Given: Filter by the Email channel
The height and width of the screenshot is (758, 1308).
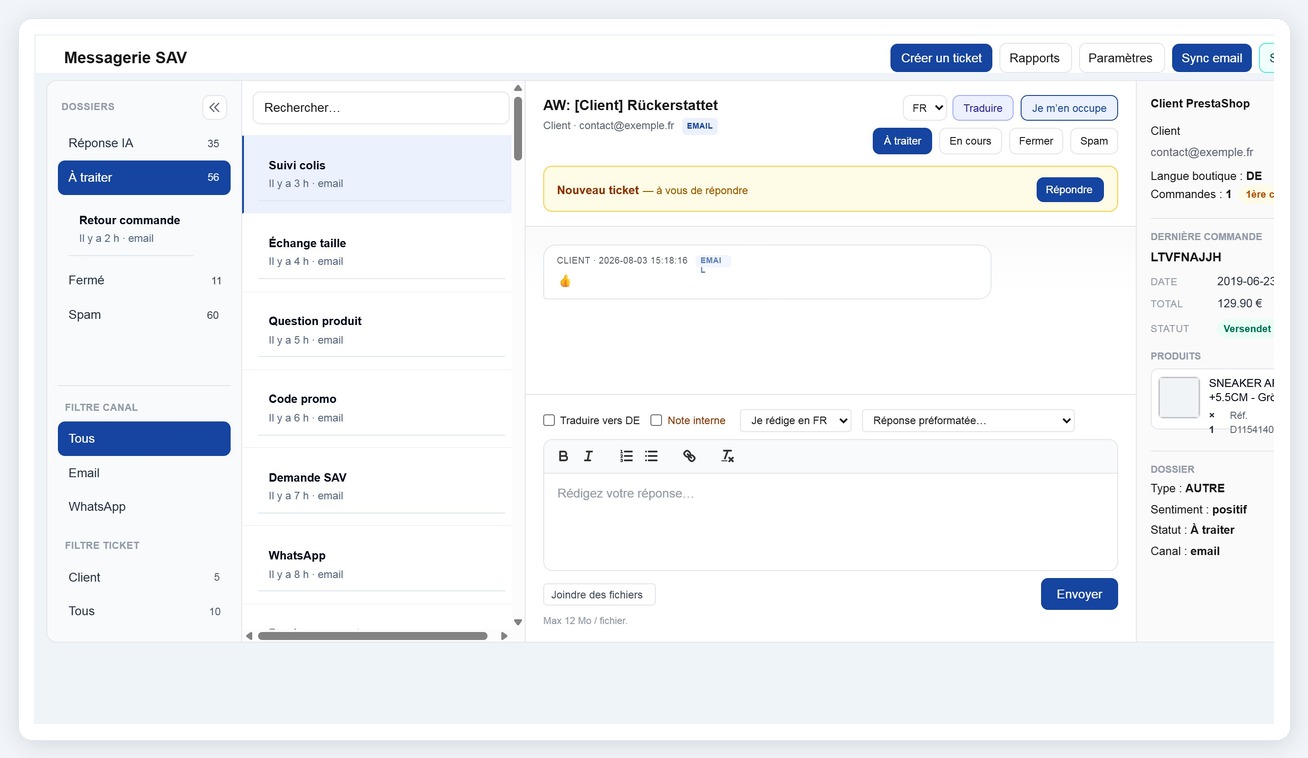Looking at the screenshot, I should [144, 473].
